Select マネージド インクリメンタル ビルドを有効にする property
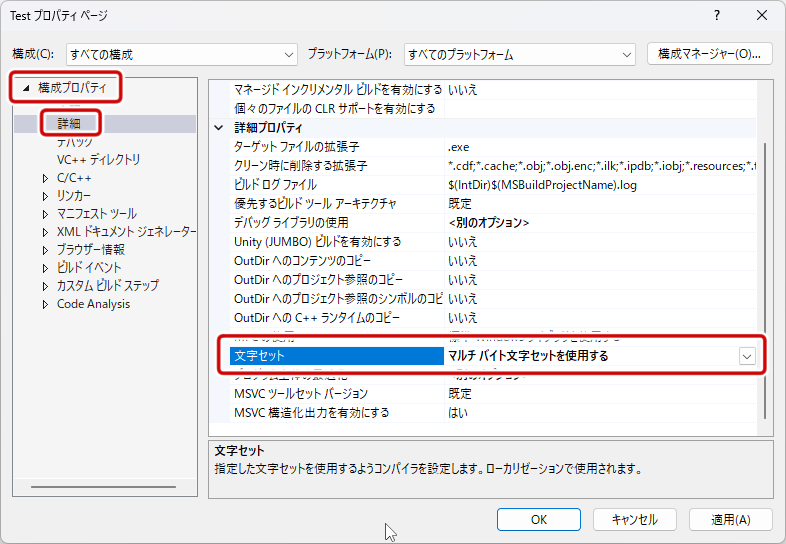Viewport: 786px width, 544px height. [337, 90]
